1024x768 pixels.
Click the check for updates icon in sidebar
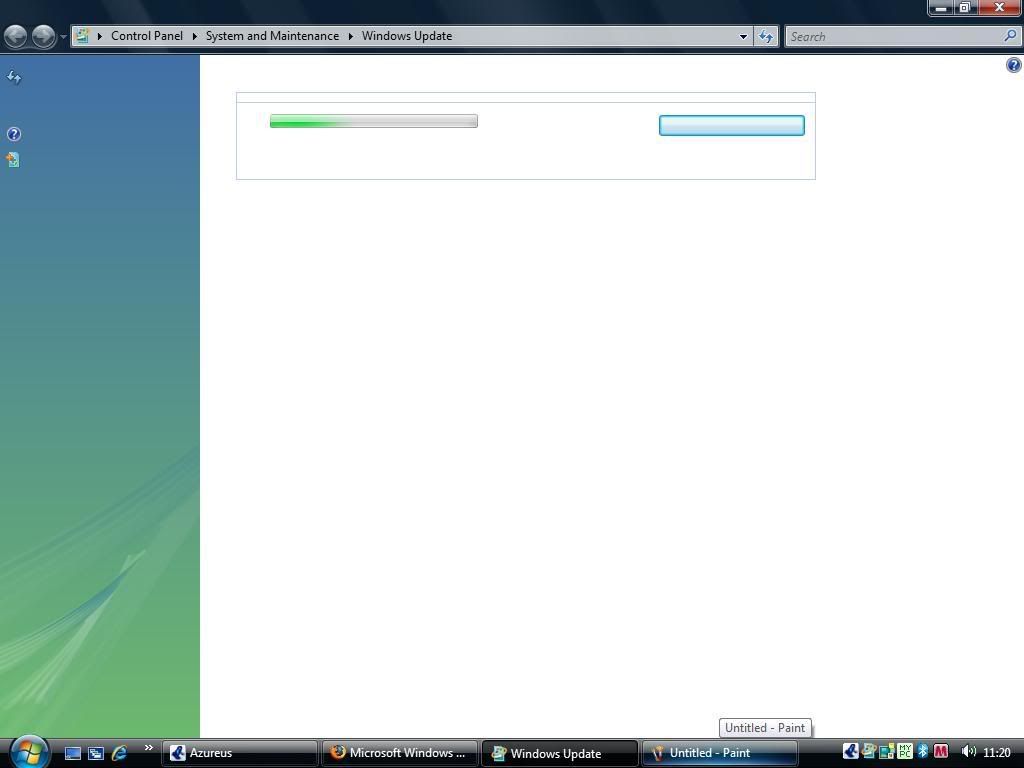14,78
